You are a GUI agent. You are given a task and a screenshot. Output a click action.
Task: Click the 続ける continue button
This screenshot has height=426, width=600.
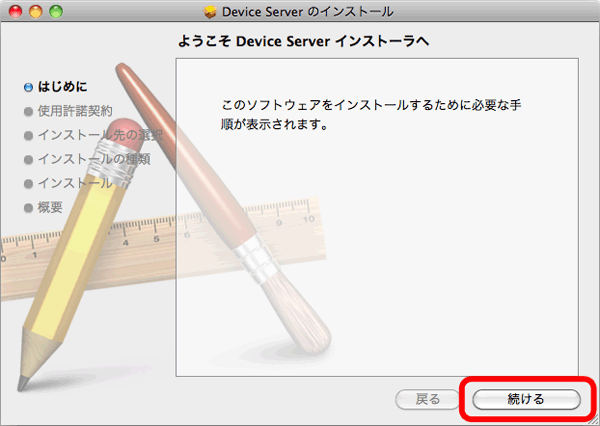coord(527,399)
